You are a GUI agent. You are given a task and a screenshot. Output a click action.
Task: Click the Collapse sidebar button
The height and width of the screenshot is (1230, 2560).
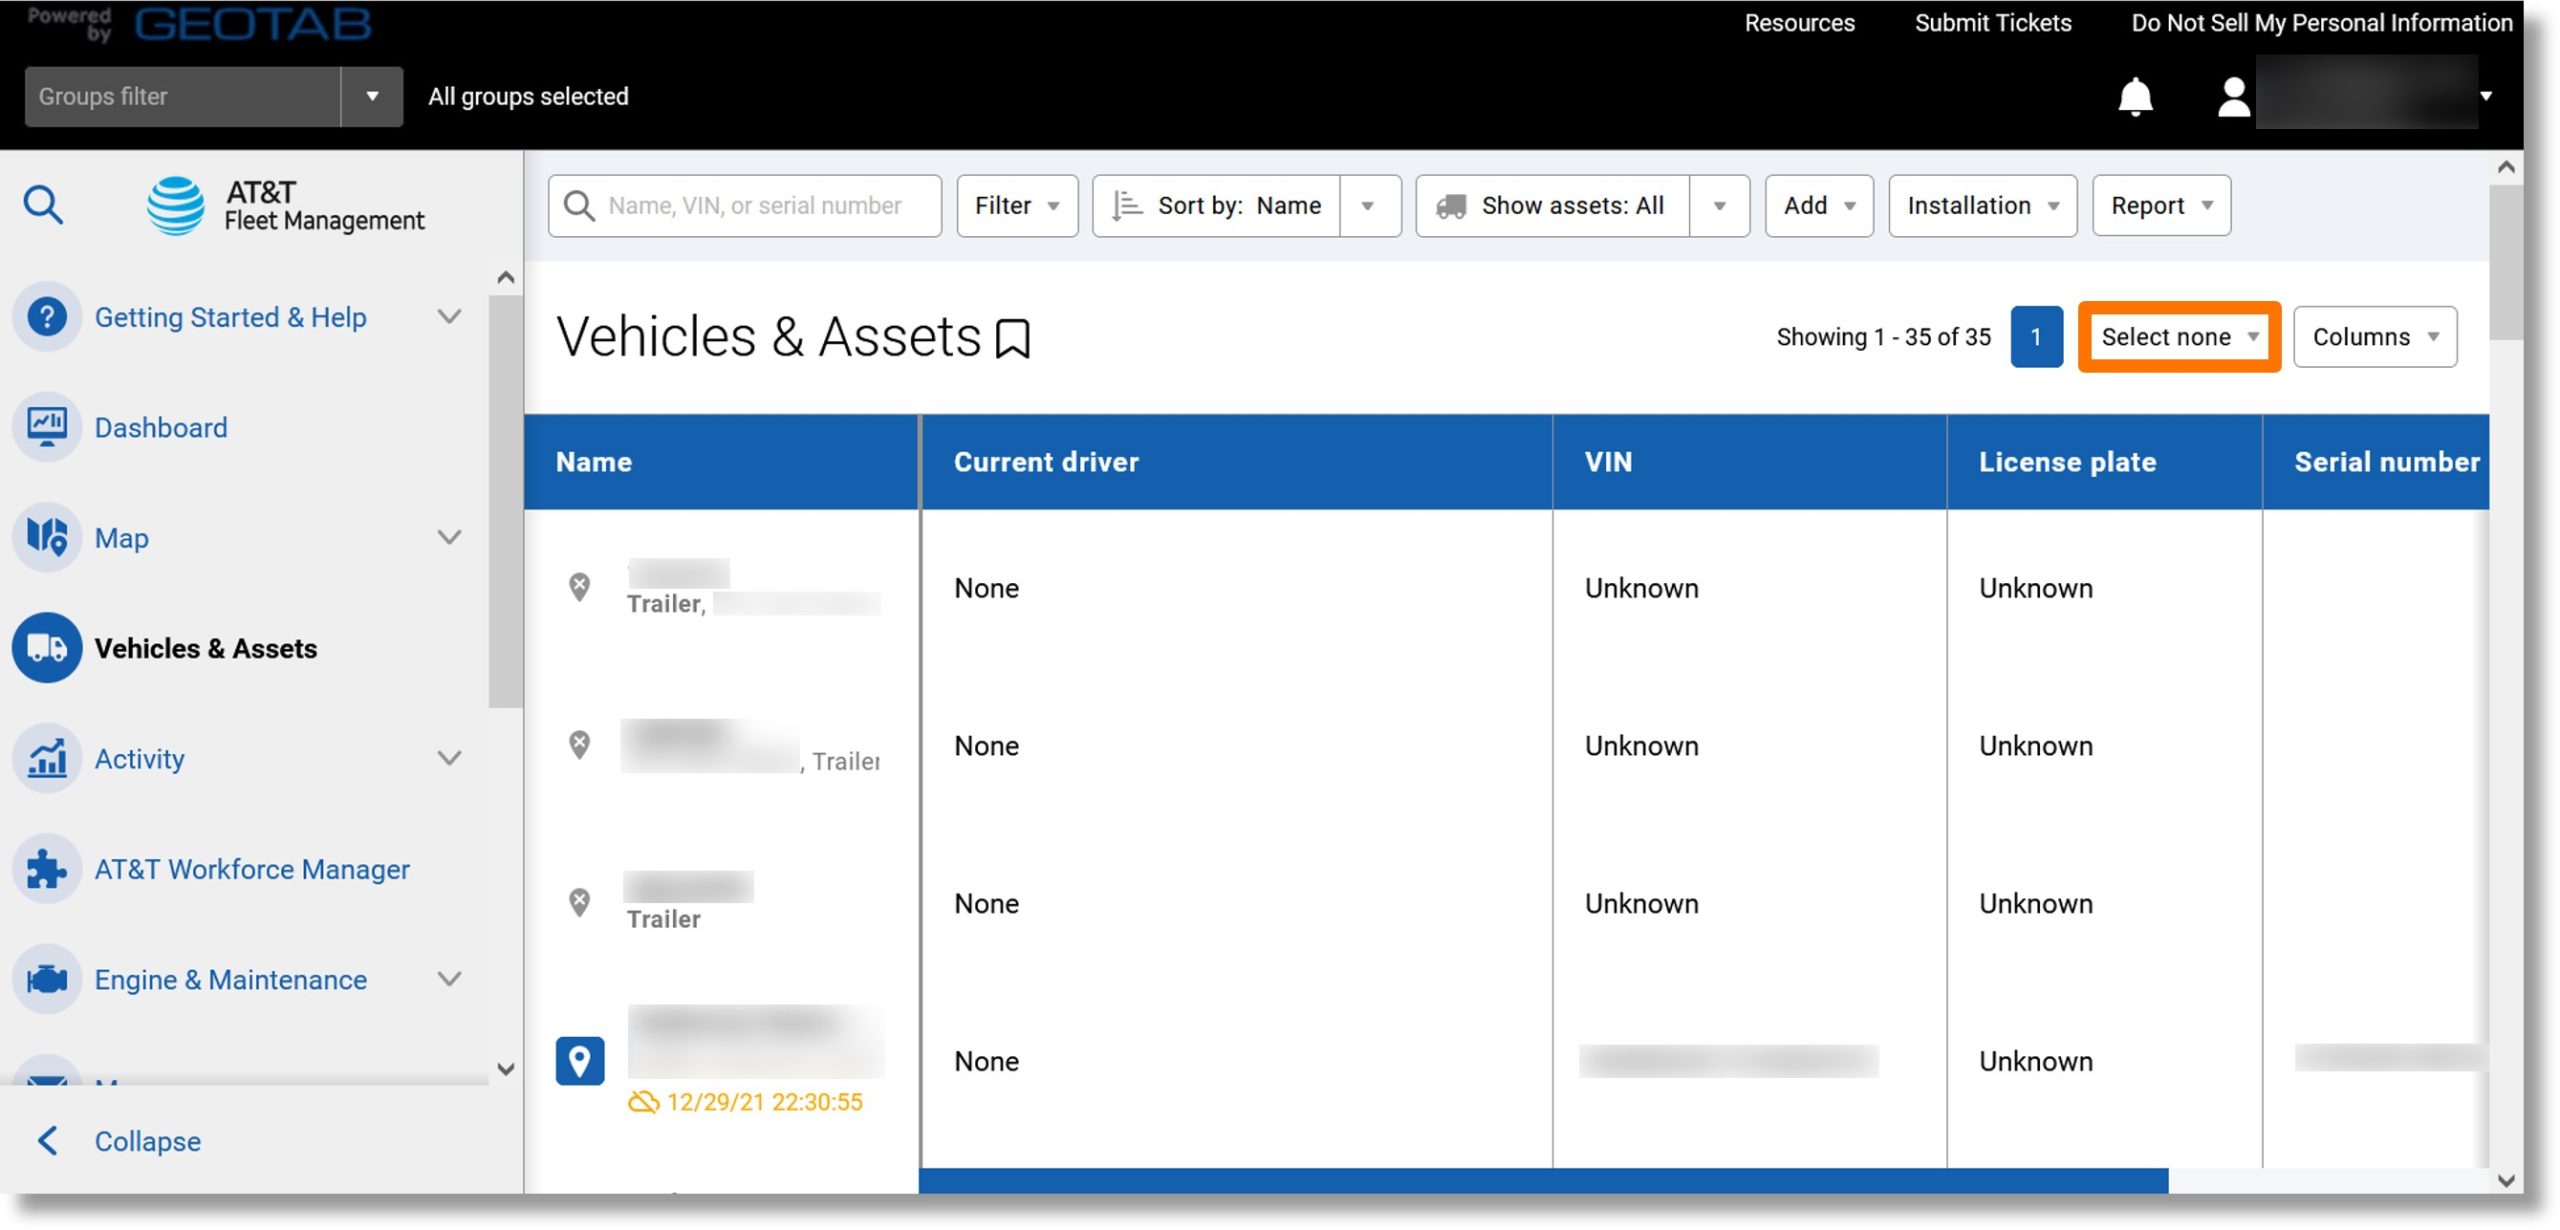point(145,1140)
